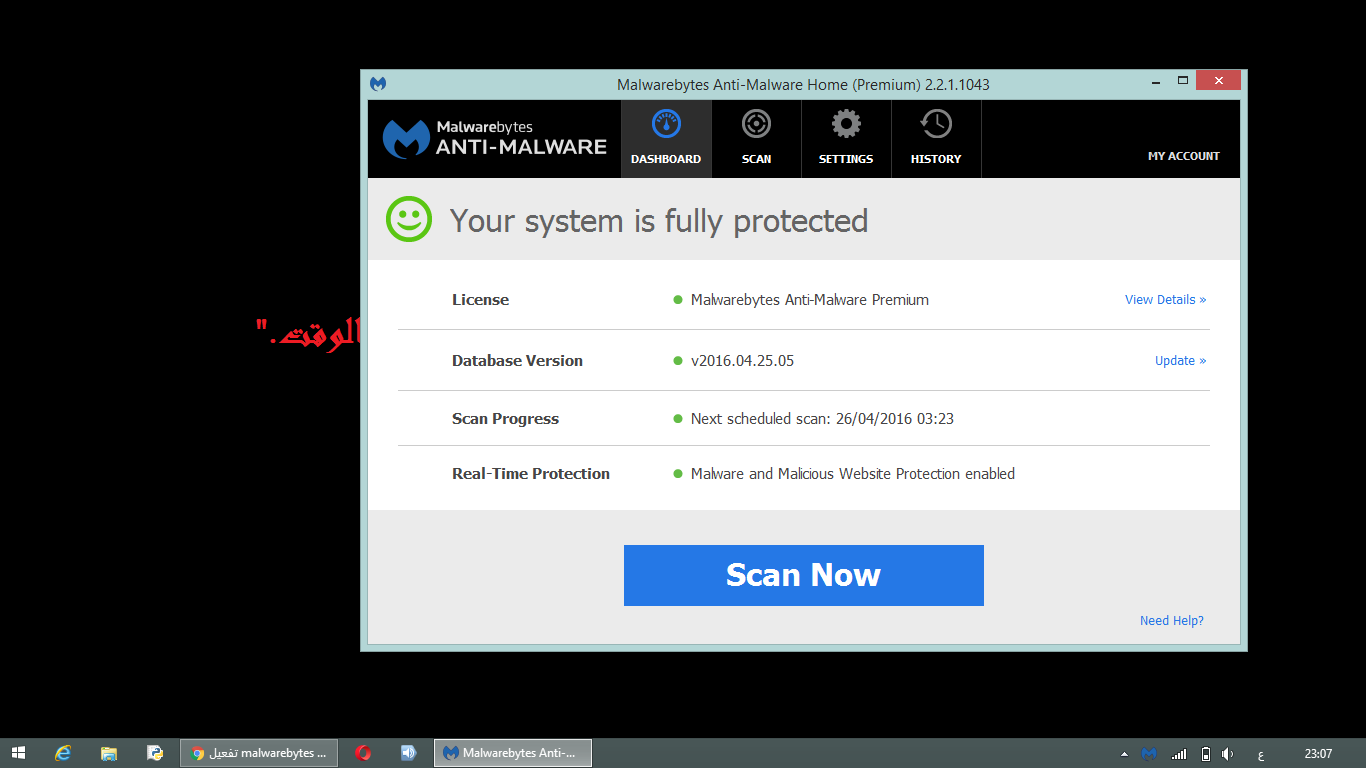Open File Explorer from taskbar
The height and width of the screenshot is (768, 1366).
109,753
